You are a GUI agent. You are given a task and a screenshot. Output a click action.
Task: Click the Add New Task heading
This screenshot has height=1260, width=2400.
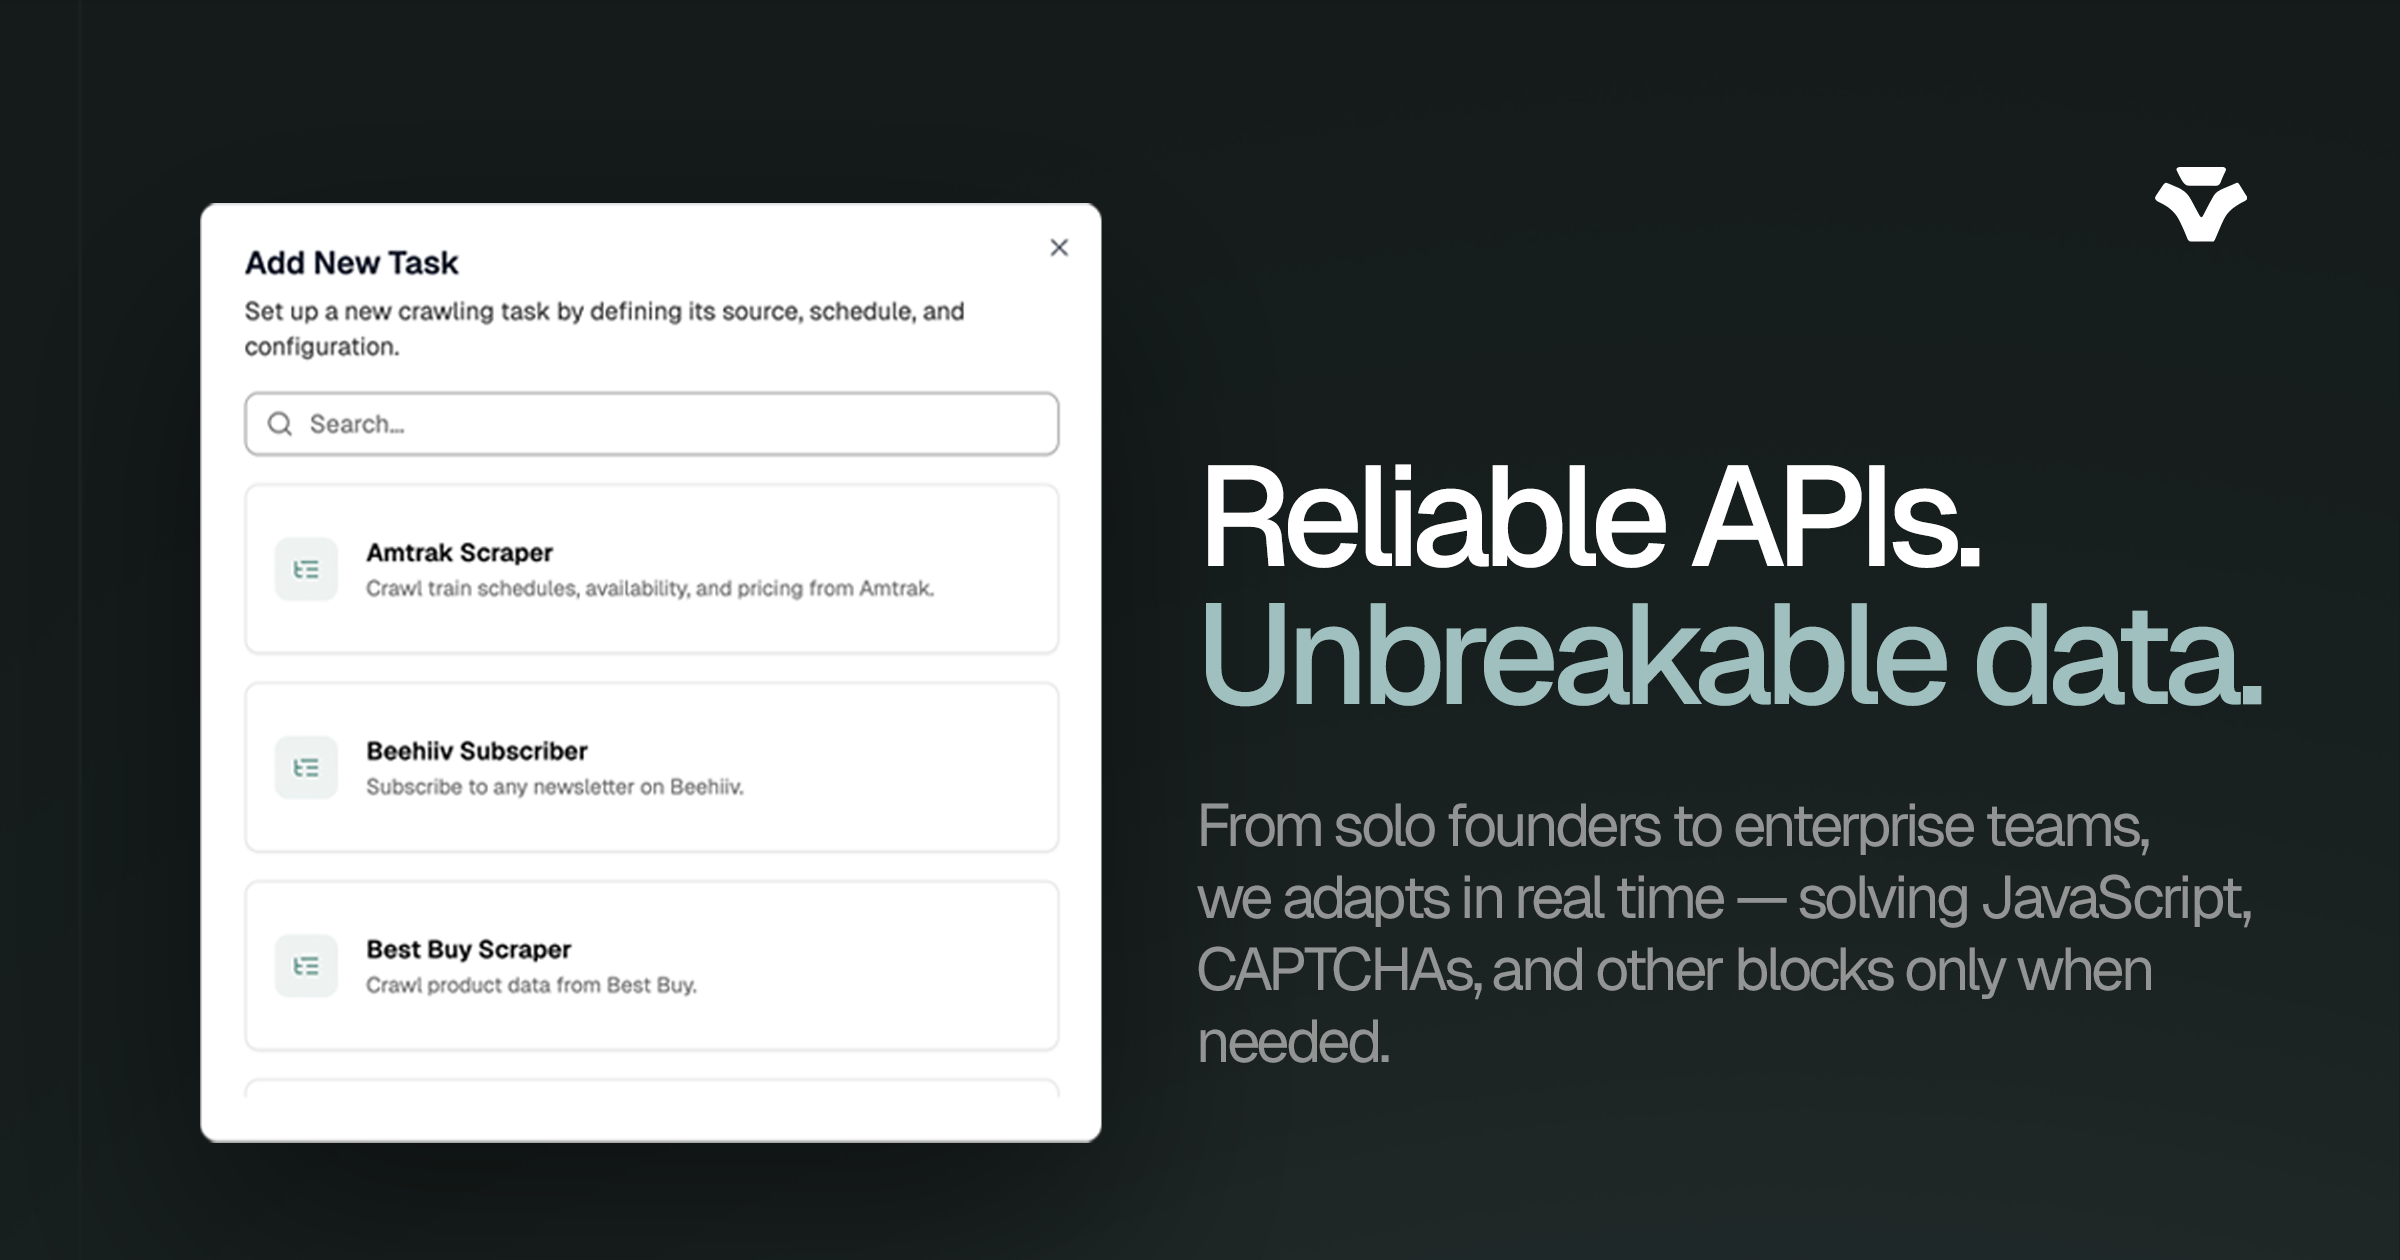click(351, 263)
